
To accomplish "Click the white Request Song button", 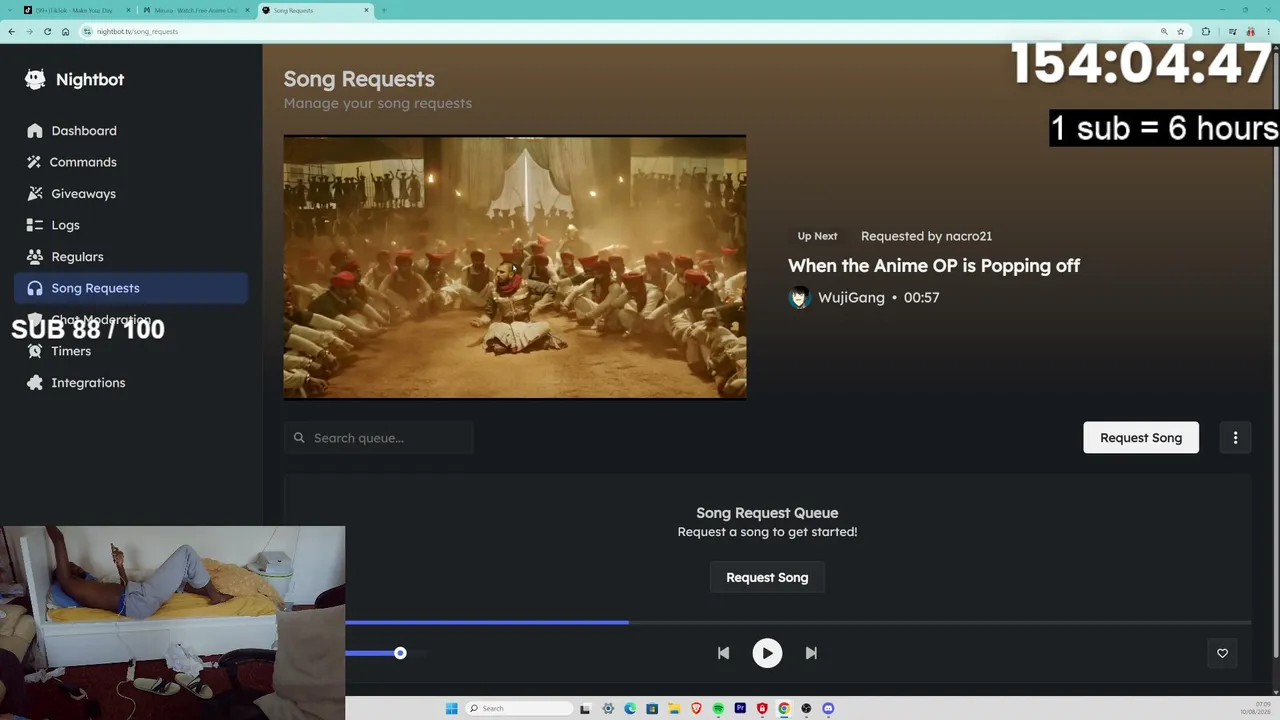I will (x=1141, y=438).
